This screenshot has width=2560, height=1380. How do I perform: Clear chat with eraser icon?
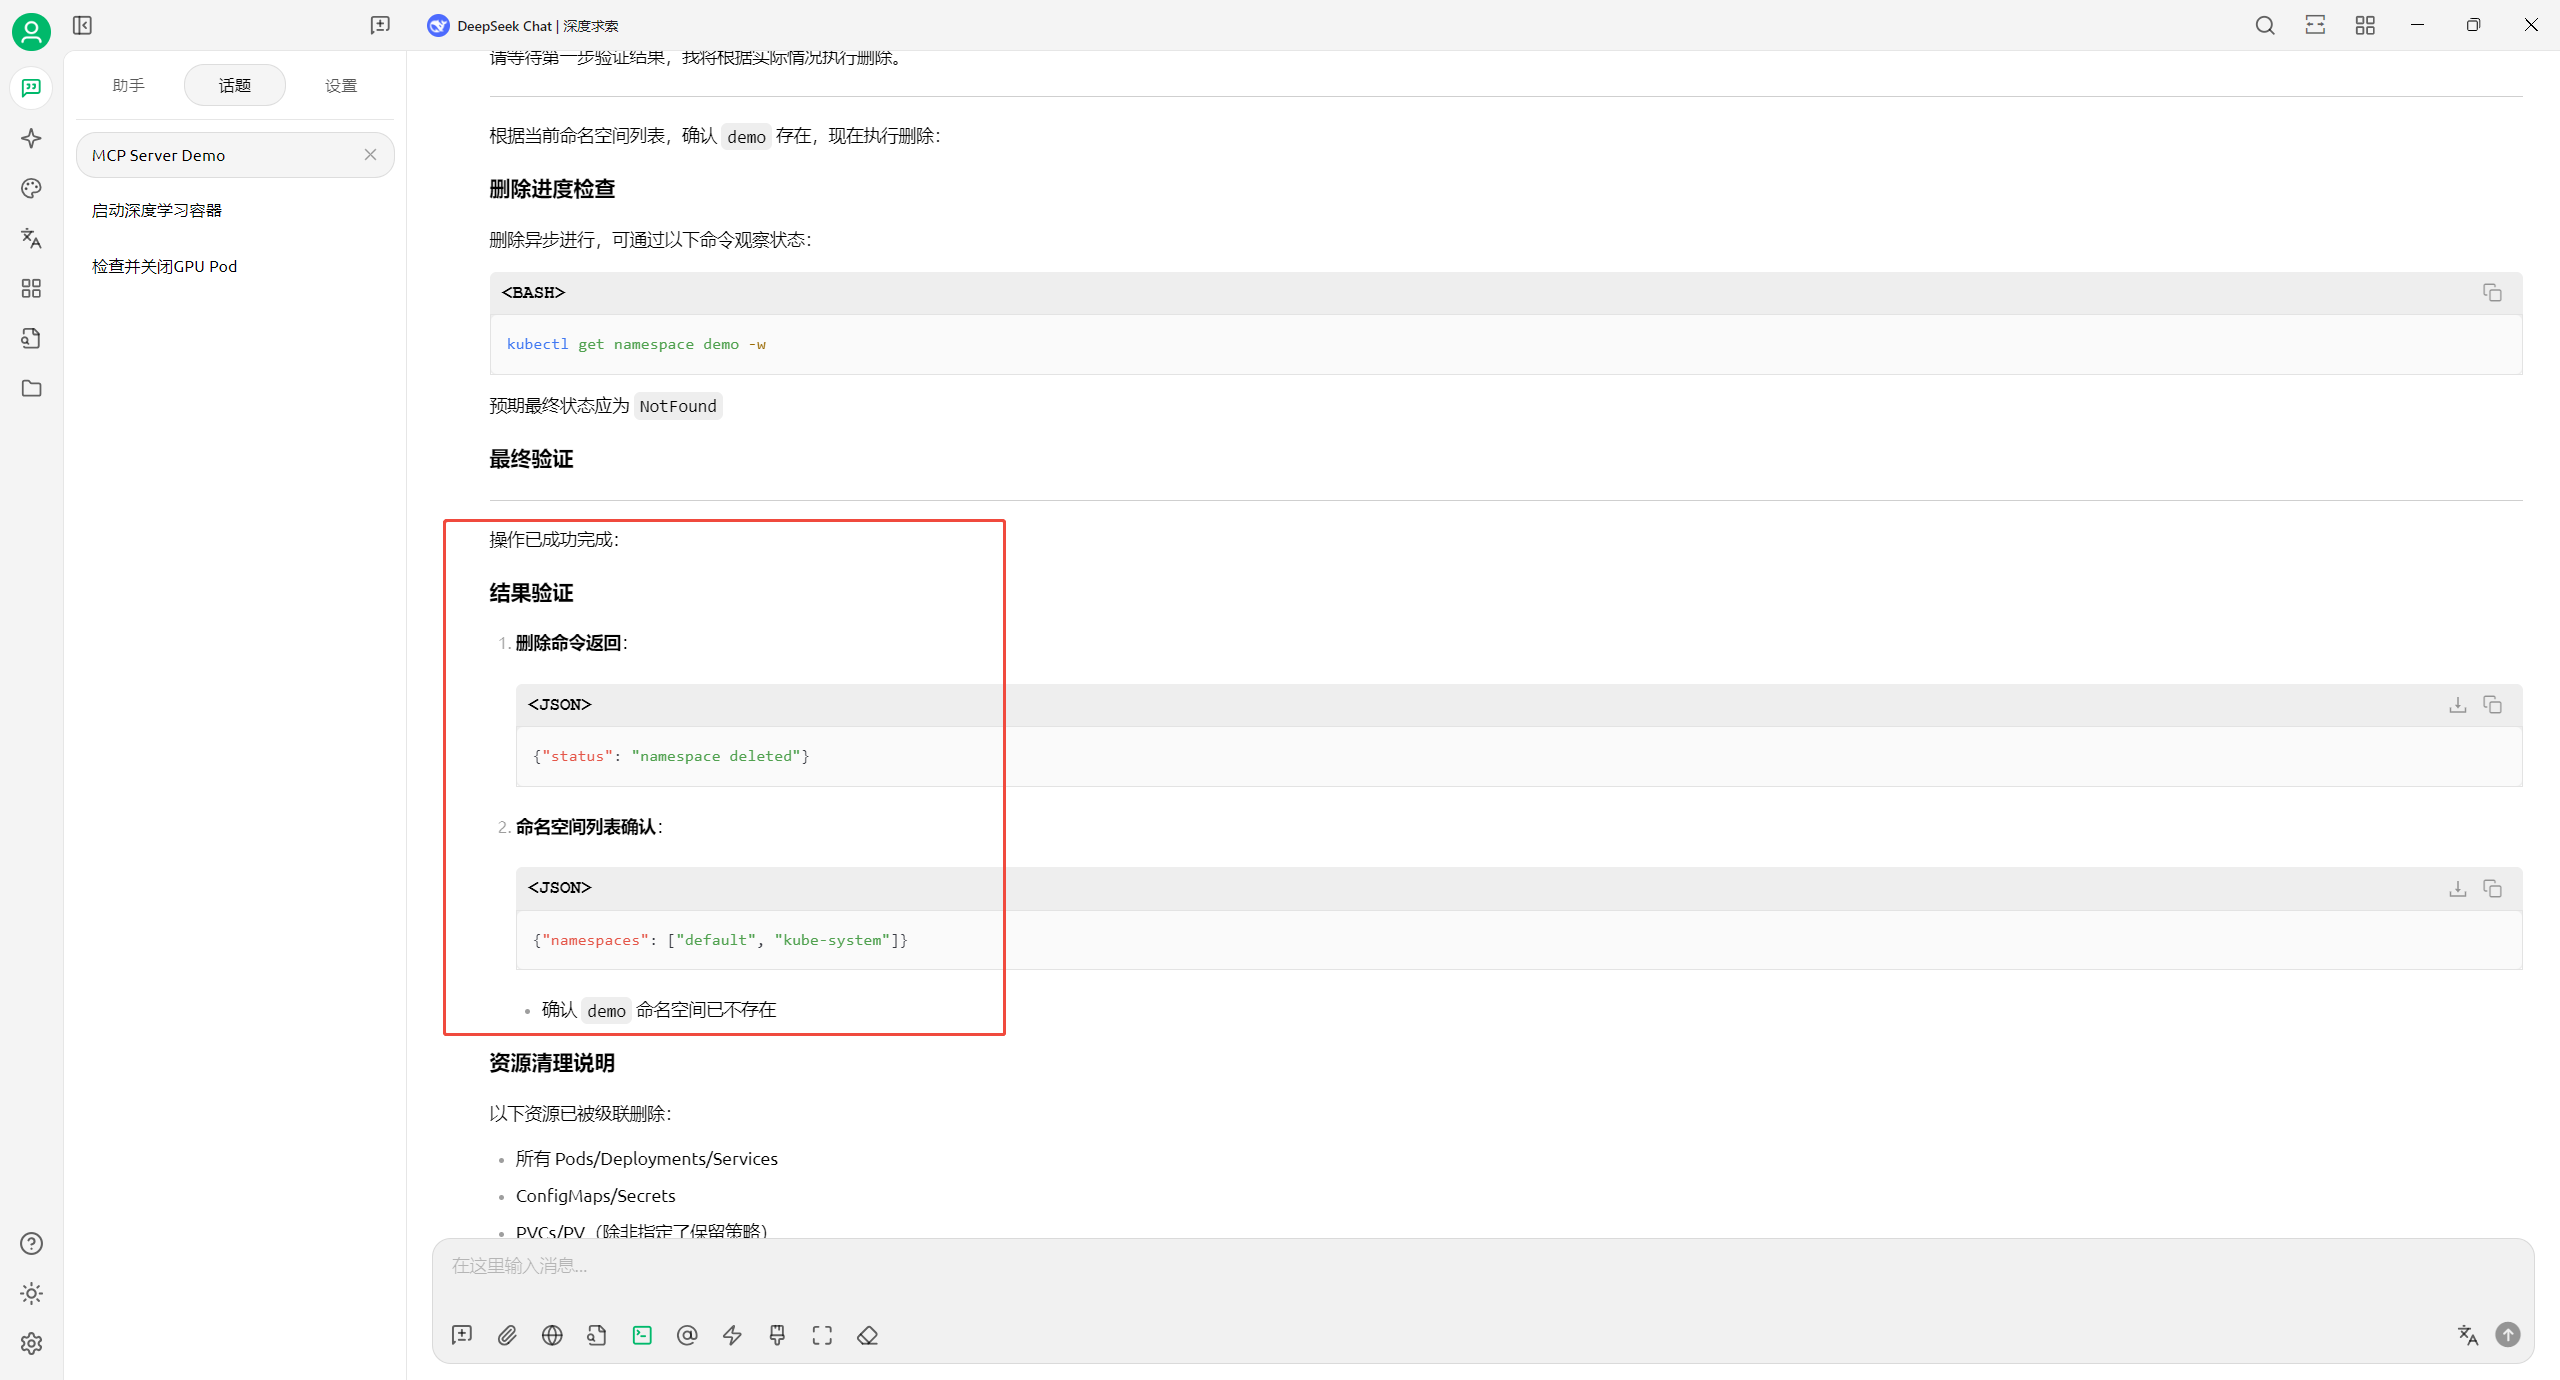click(x=867, y=1335)
